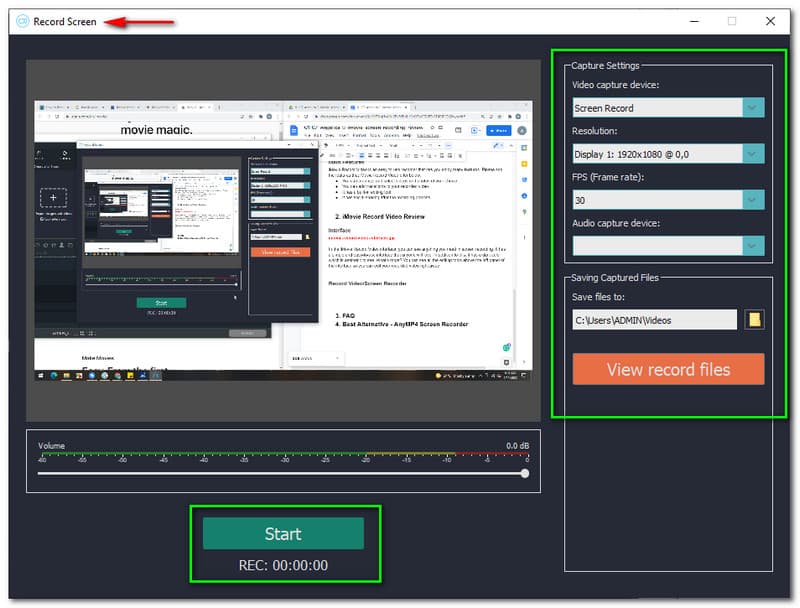Click the Save files to path field
Viewport: 800px width, 608px height.
[x=655, y=320]
